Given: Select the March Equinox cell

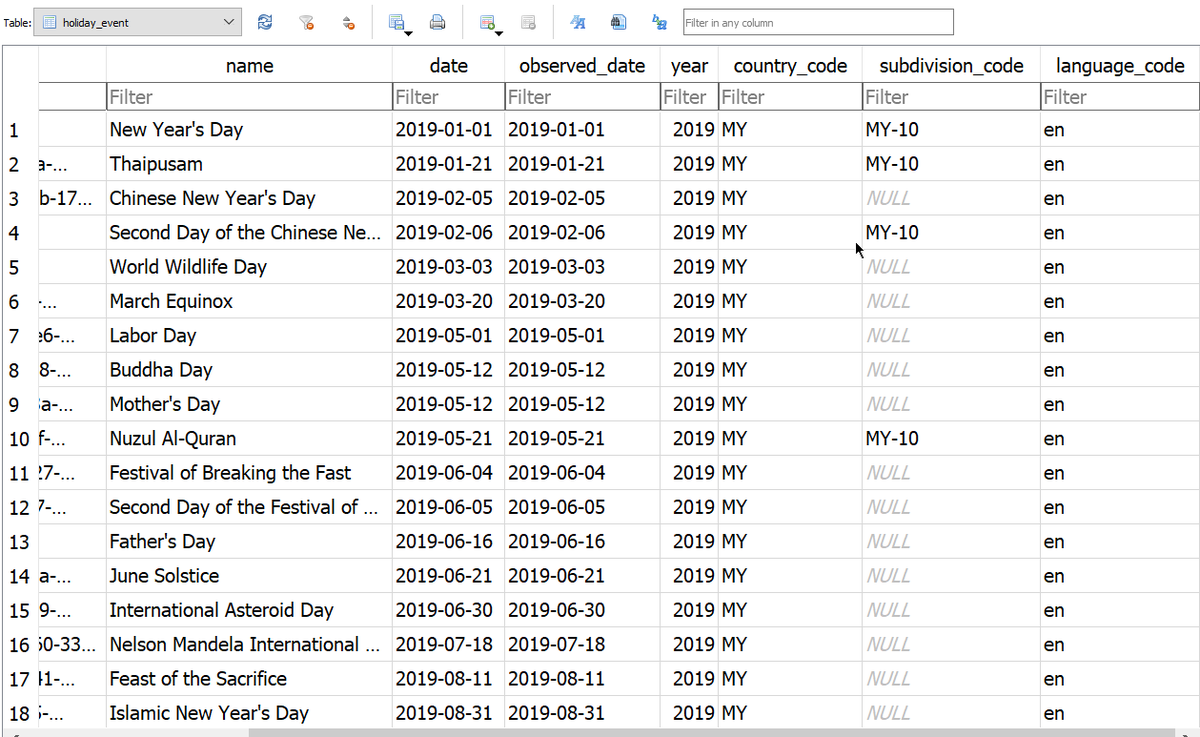Looking at the screenshot, I should pos(249,301).
